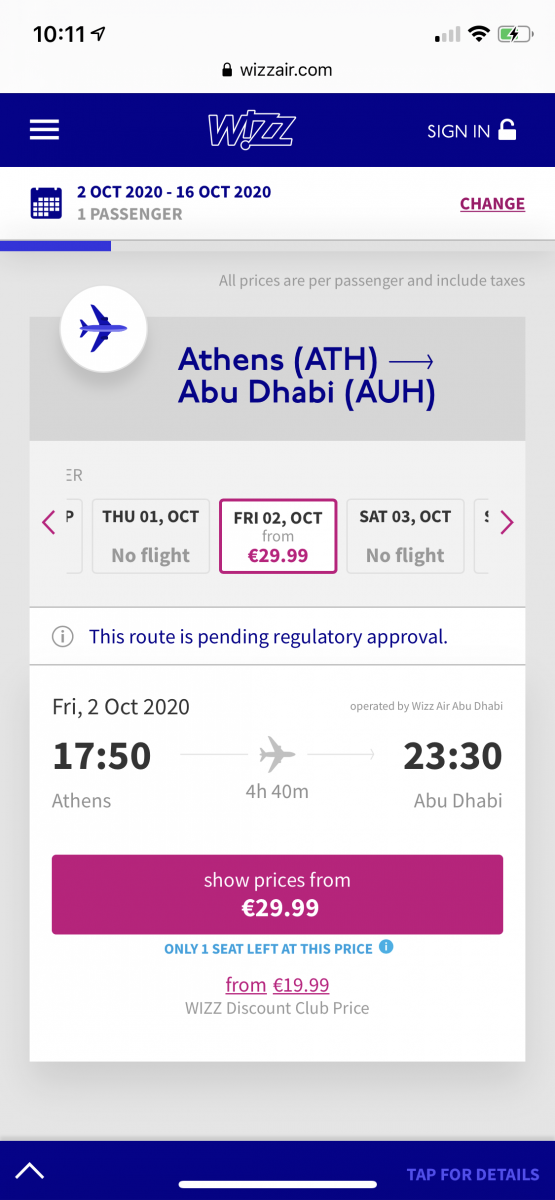The image size is (555, 1200).
Task: Select the FRI 02, OCT date tab
Action: click(x=278, y=536)
